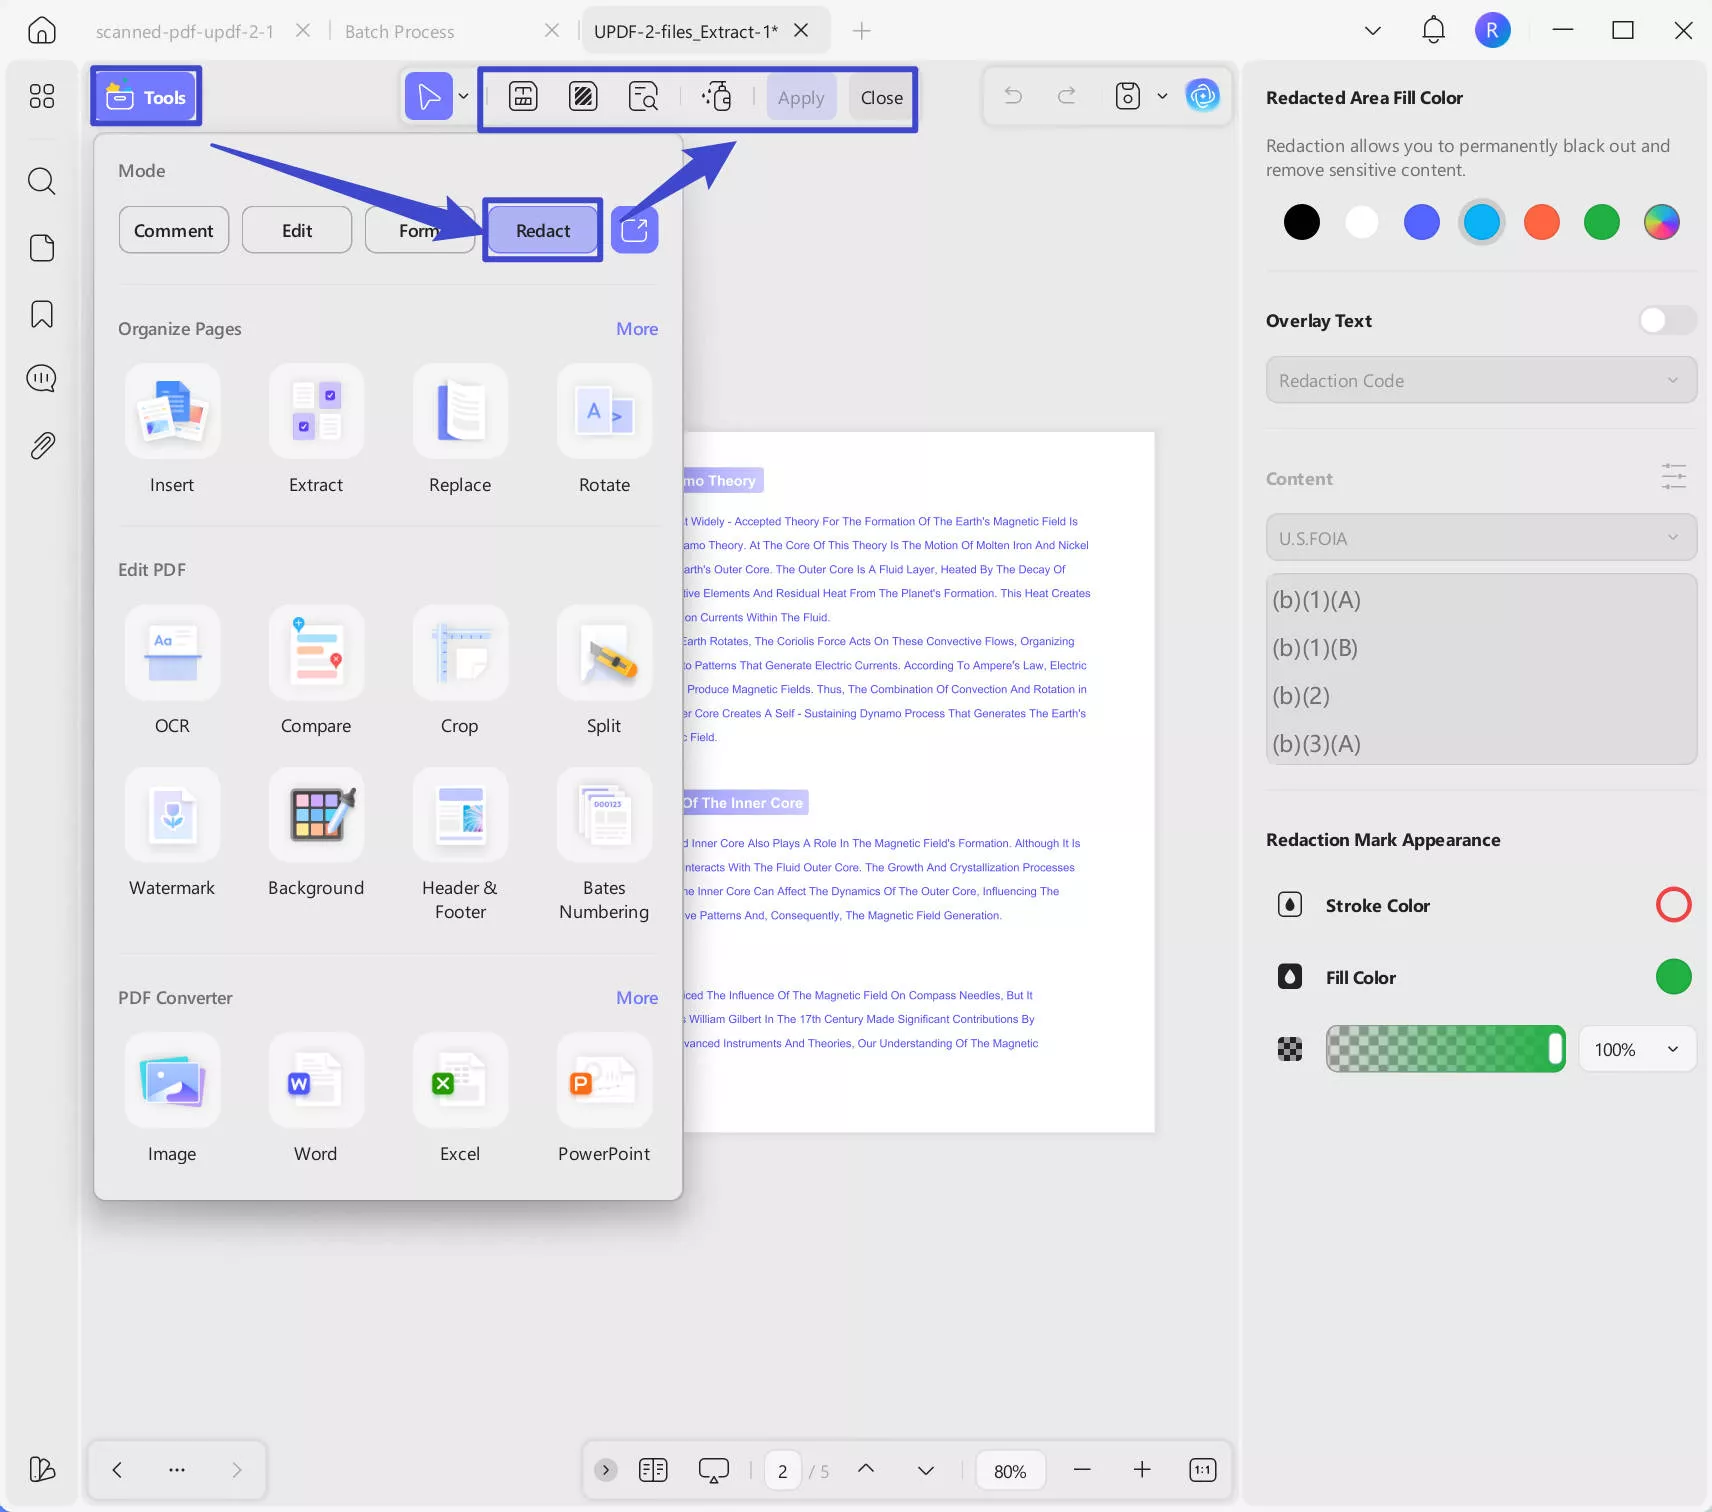Convert PDF to PowerPoint
This screenshot has height=1512, width=1712.
[x=604, y=1099]
